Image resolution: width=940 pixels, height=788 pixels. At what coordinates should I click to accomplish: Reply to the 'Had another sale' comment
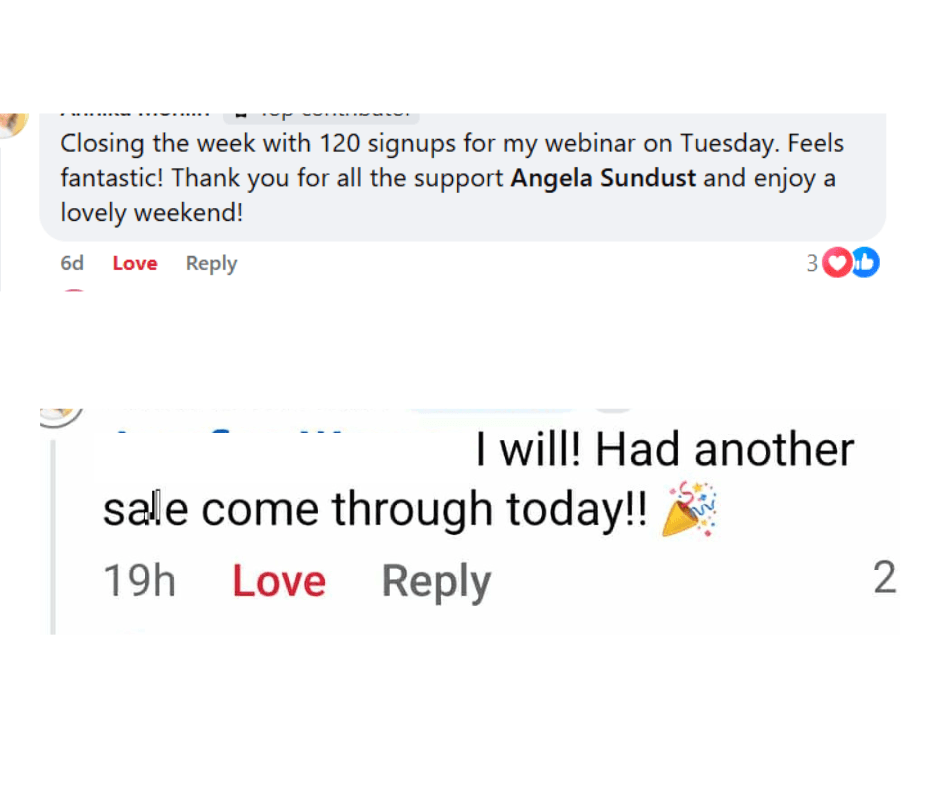436,581
